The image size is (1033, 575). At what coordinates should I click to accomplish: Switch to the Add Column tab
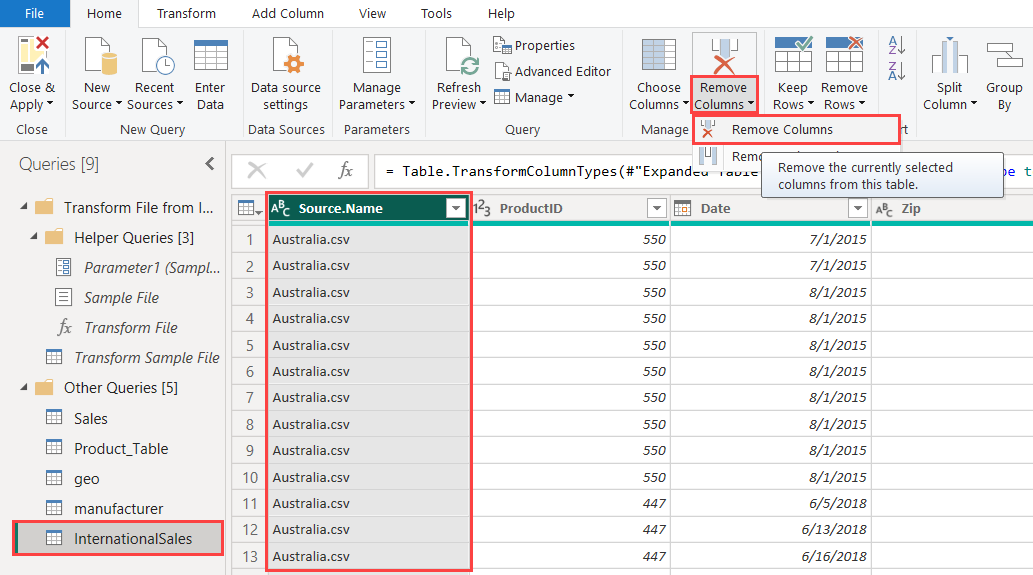(x=287, y=13)
